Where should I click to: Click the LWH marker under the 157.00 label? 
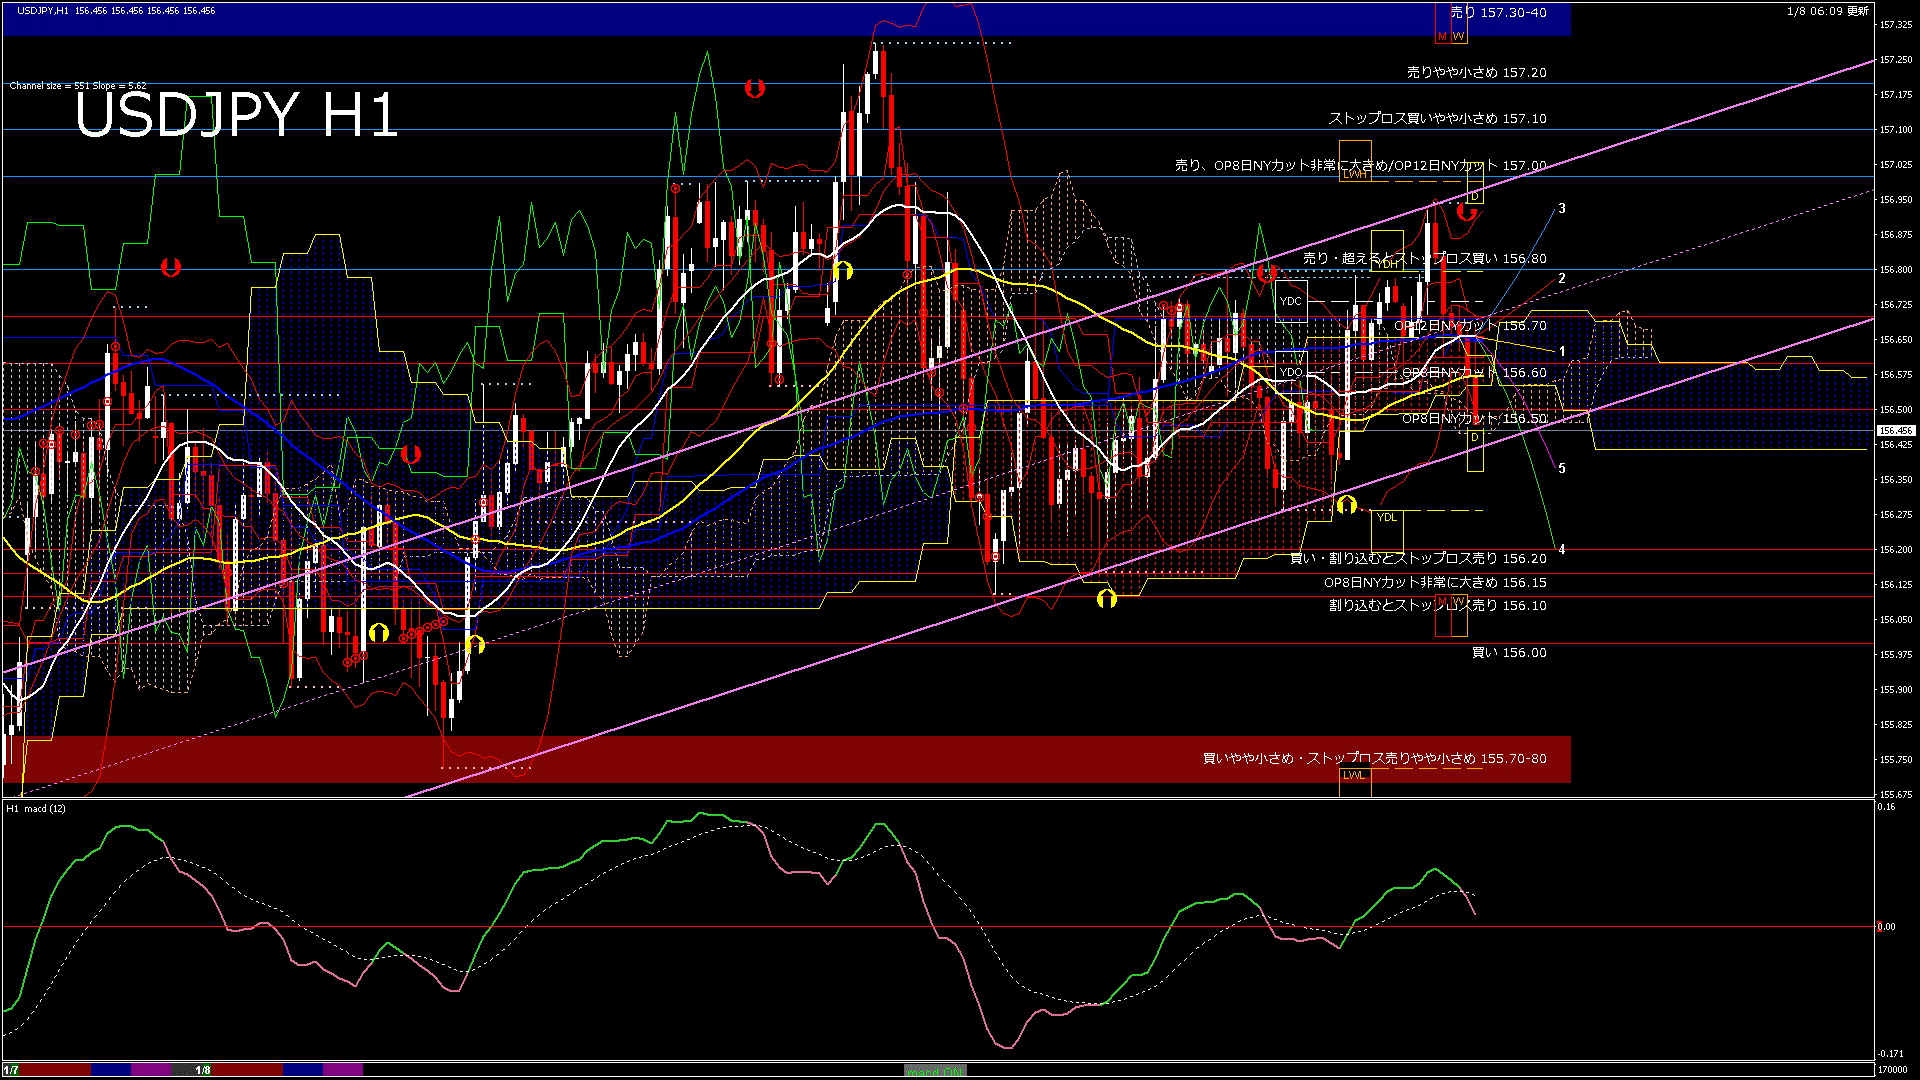(1355, 175)
